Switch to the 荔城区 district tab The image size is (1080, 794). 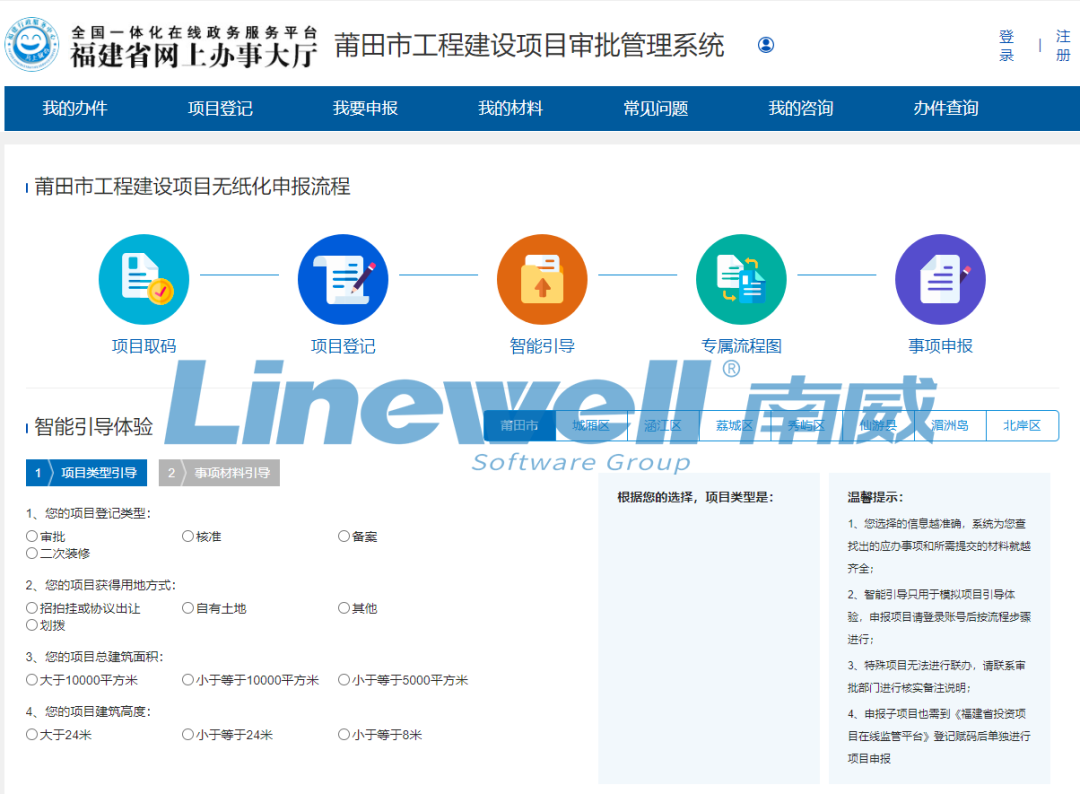coord(734,426)
